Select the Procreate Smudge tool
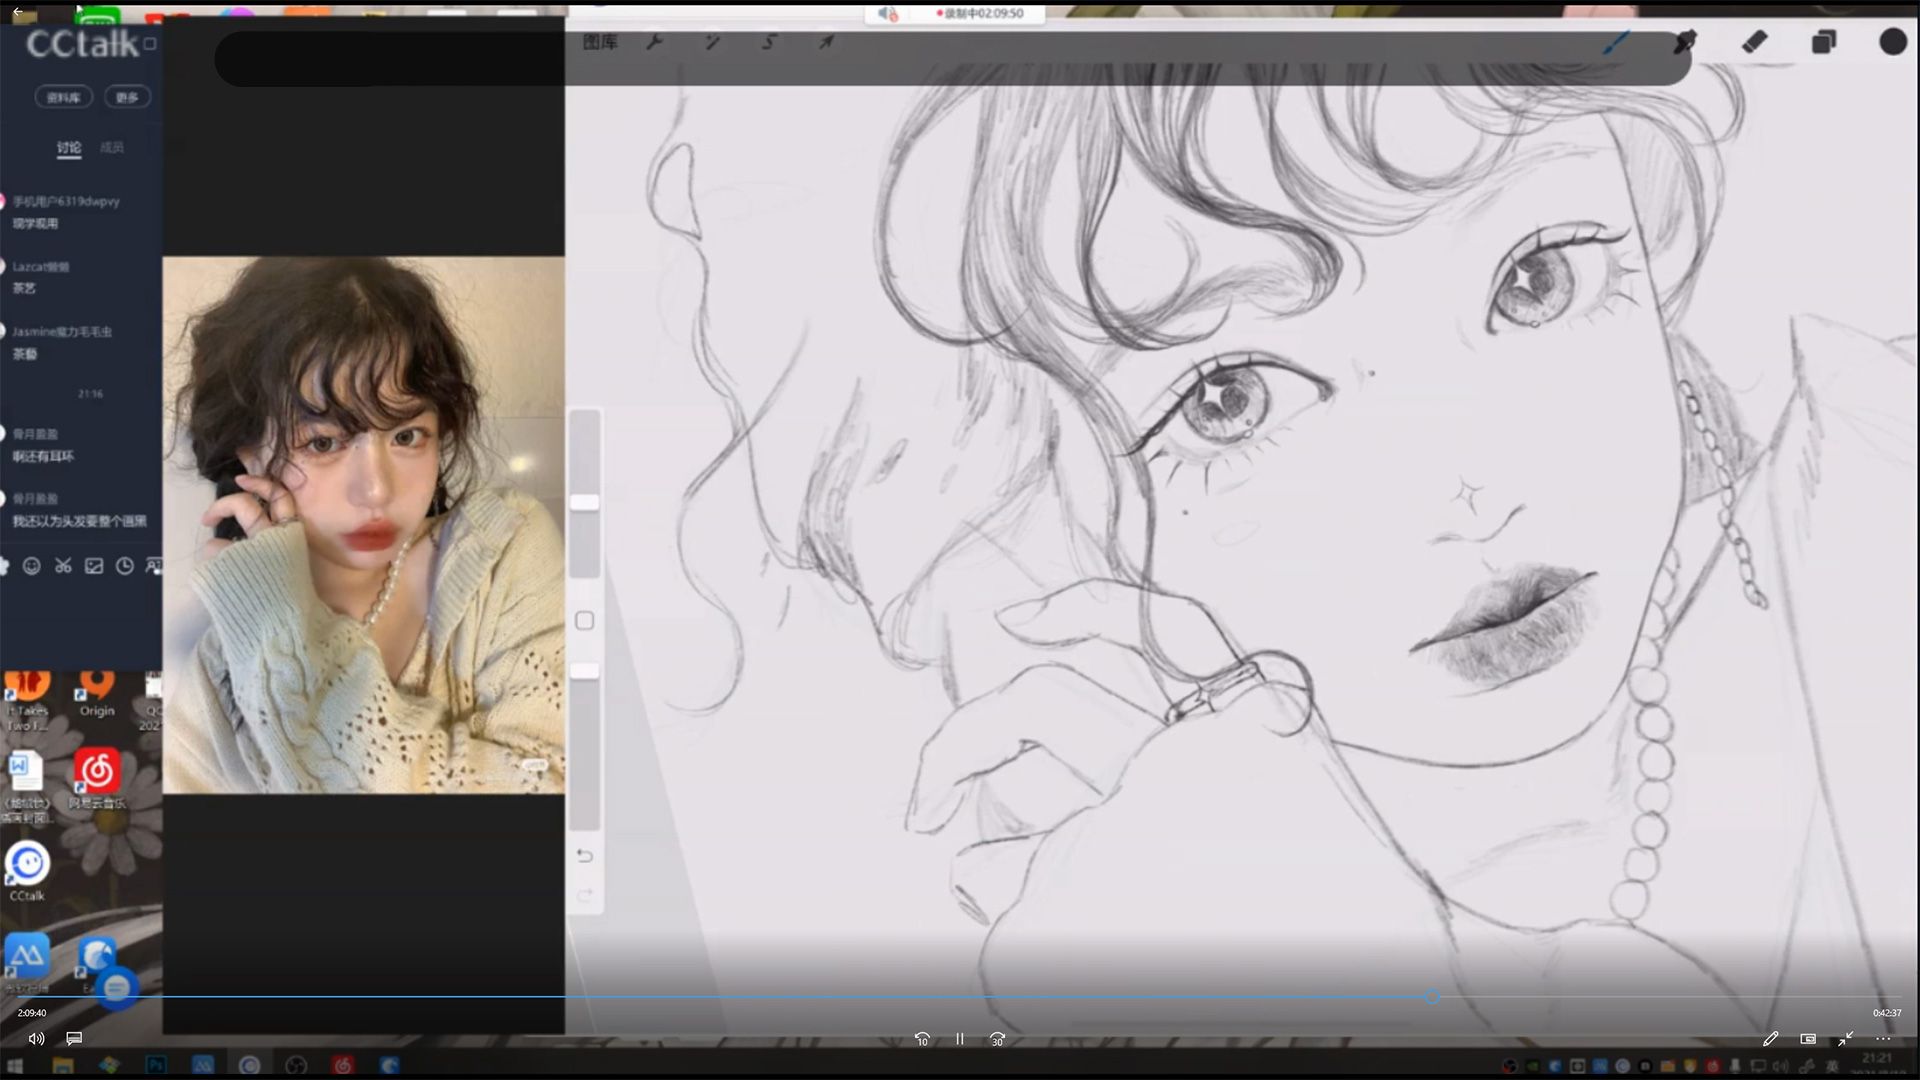The width and height of the screenshot is (1920, 1080). pyautogui.click(x=1686, y=42)
